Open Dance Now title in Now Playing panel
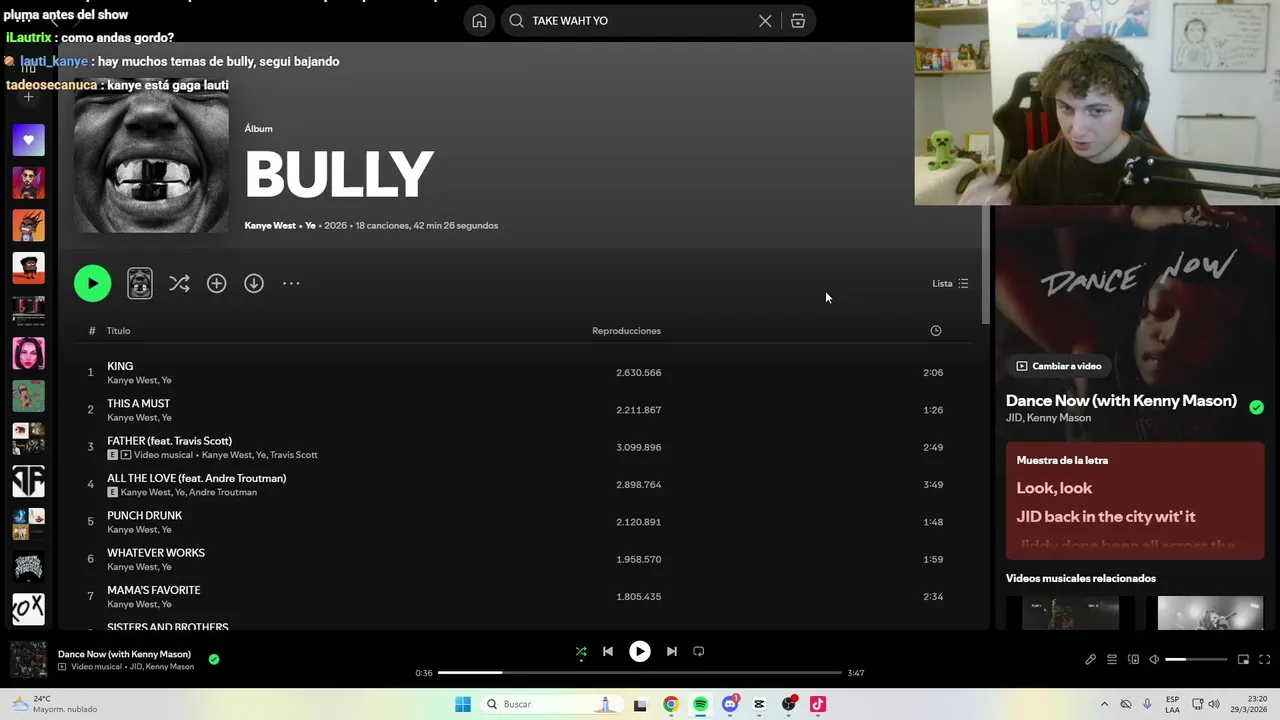This screenshot has height=720, width=1280. pyautogui.click(x=1121, y=401)
